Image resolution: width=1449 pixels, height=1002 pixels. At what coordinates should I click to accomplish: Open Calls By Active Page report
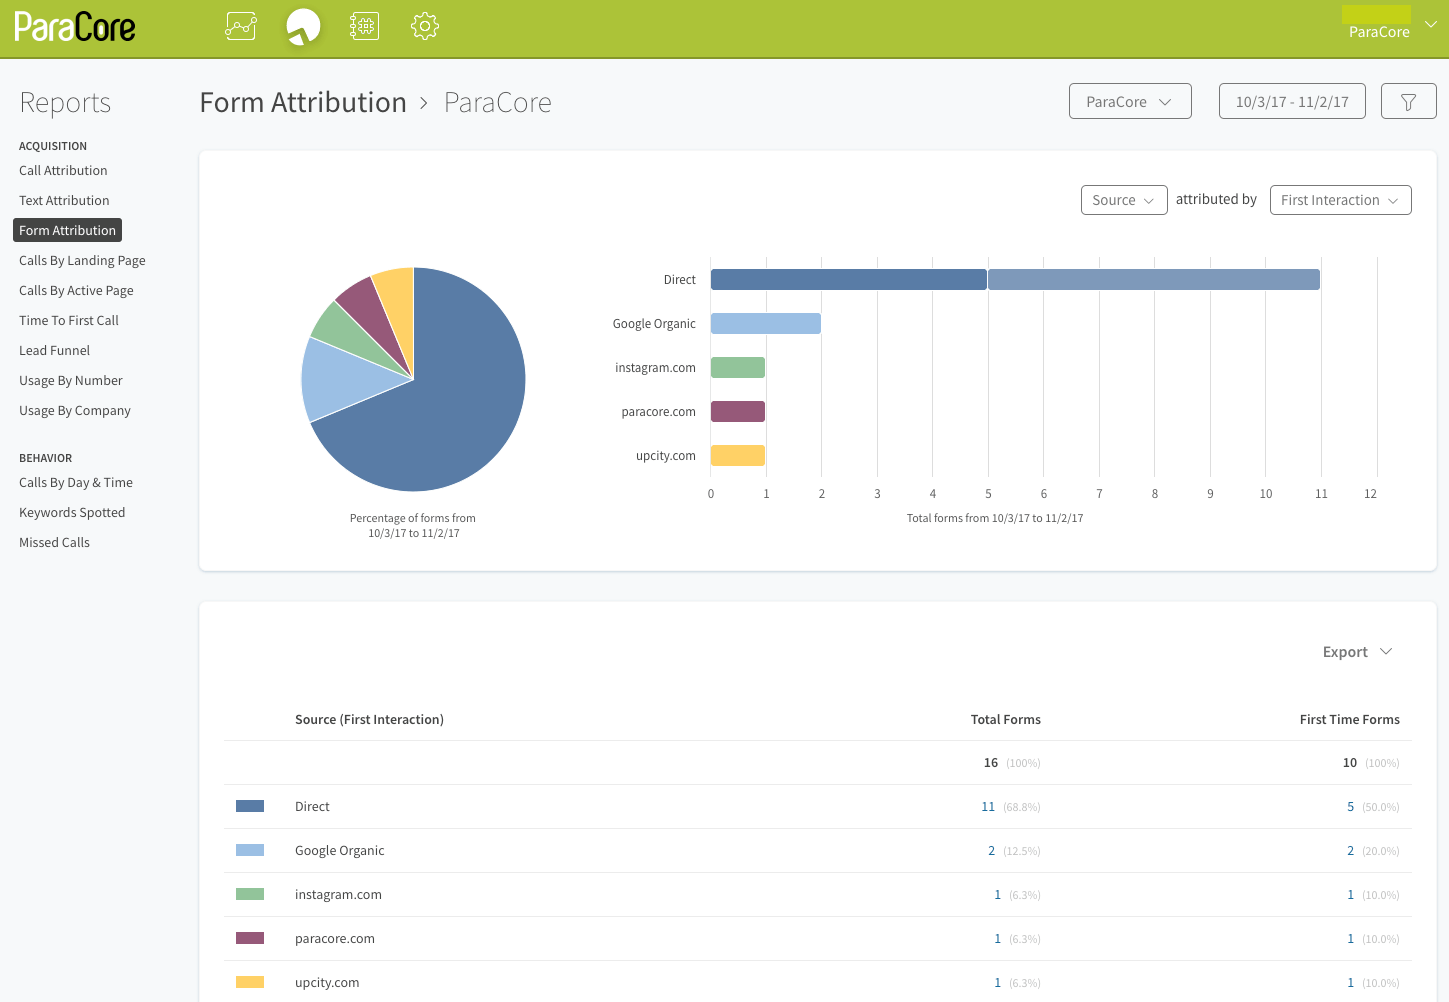76,290
